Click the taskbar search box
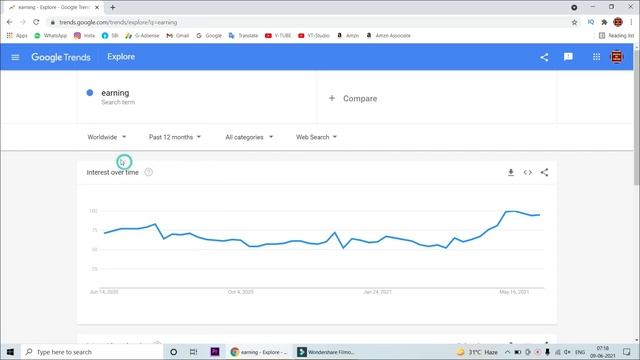This screenshot has height=360, width=640. click(92, 352)
